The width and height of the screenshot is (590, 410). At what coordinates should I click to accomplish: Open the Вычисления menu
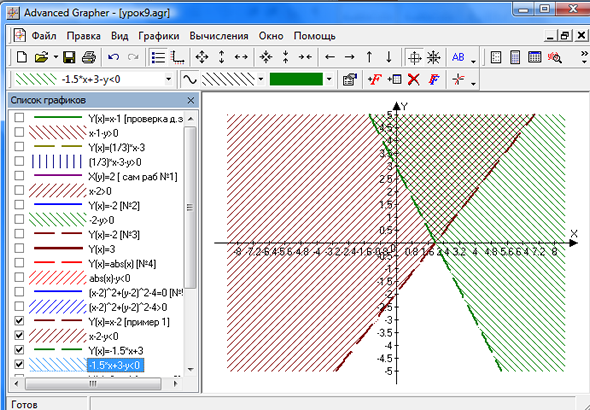(x=219, y=36)
